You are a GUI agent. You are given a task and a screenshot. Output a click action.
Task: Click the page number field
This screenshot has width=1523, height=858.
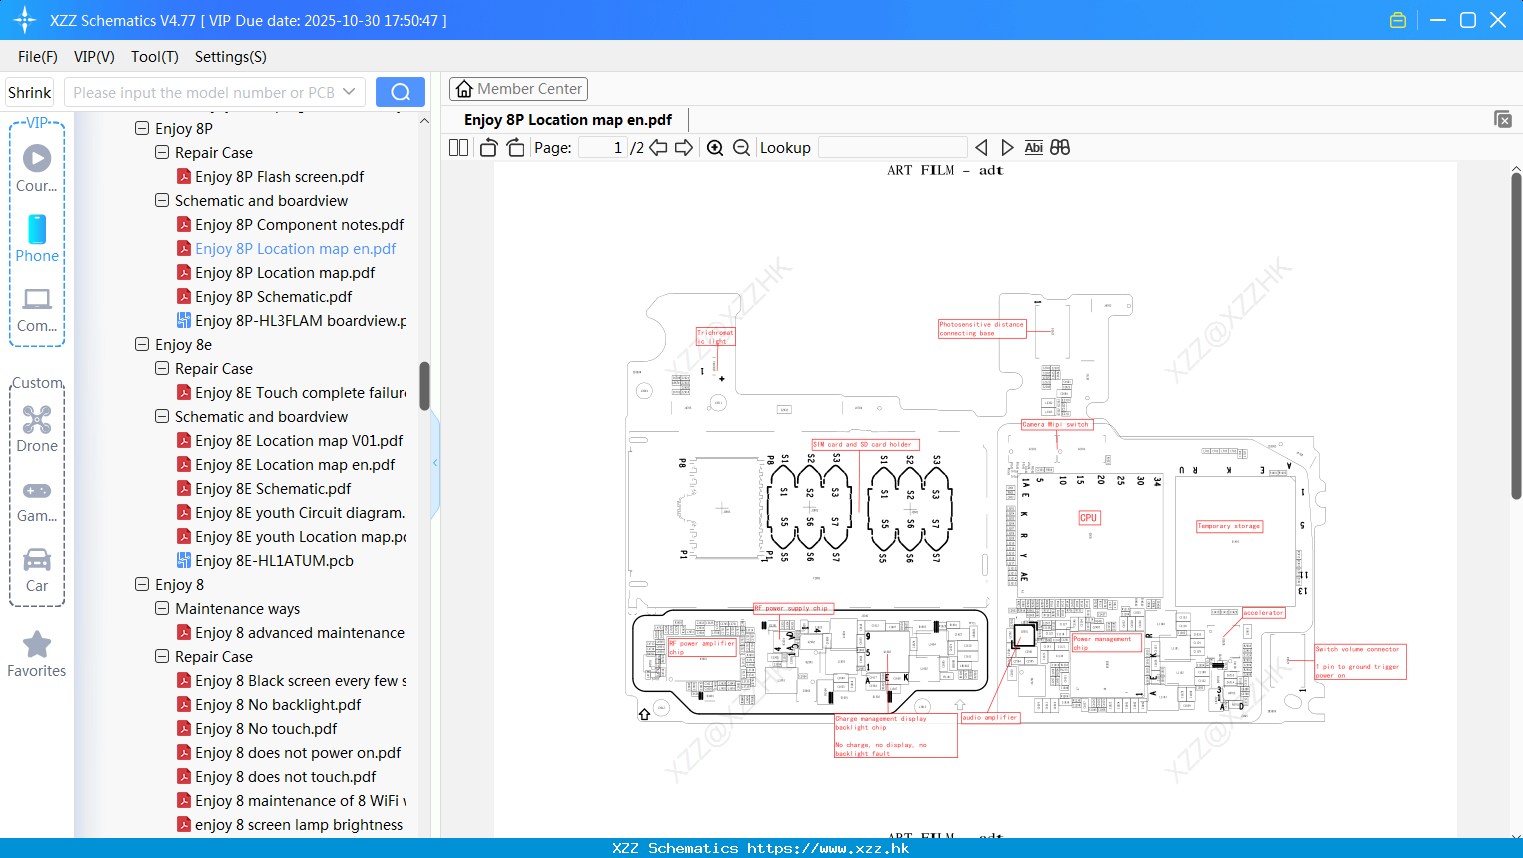tap(602, 148)
